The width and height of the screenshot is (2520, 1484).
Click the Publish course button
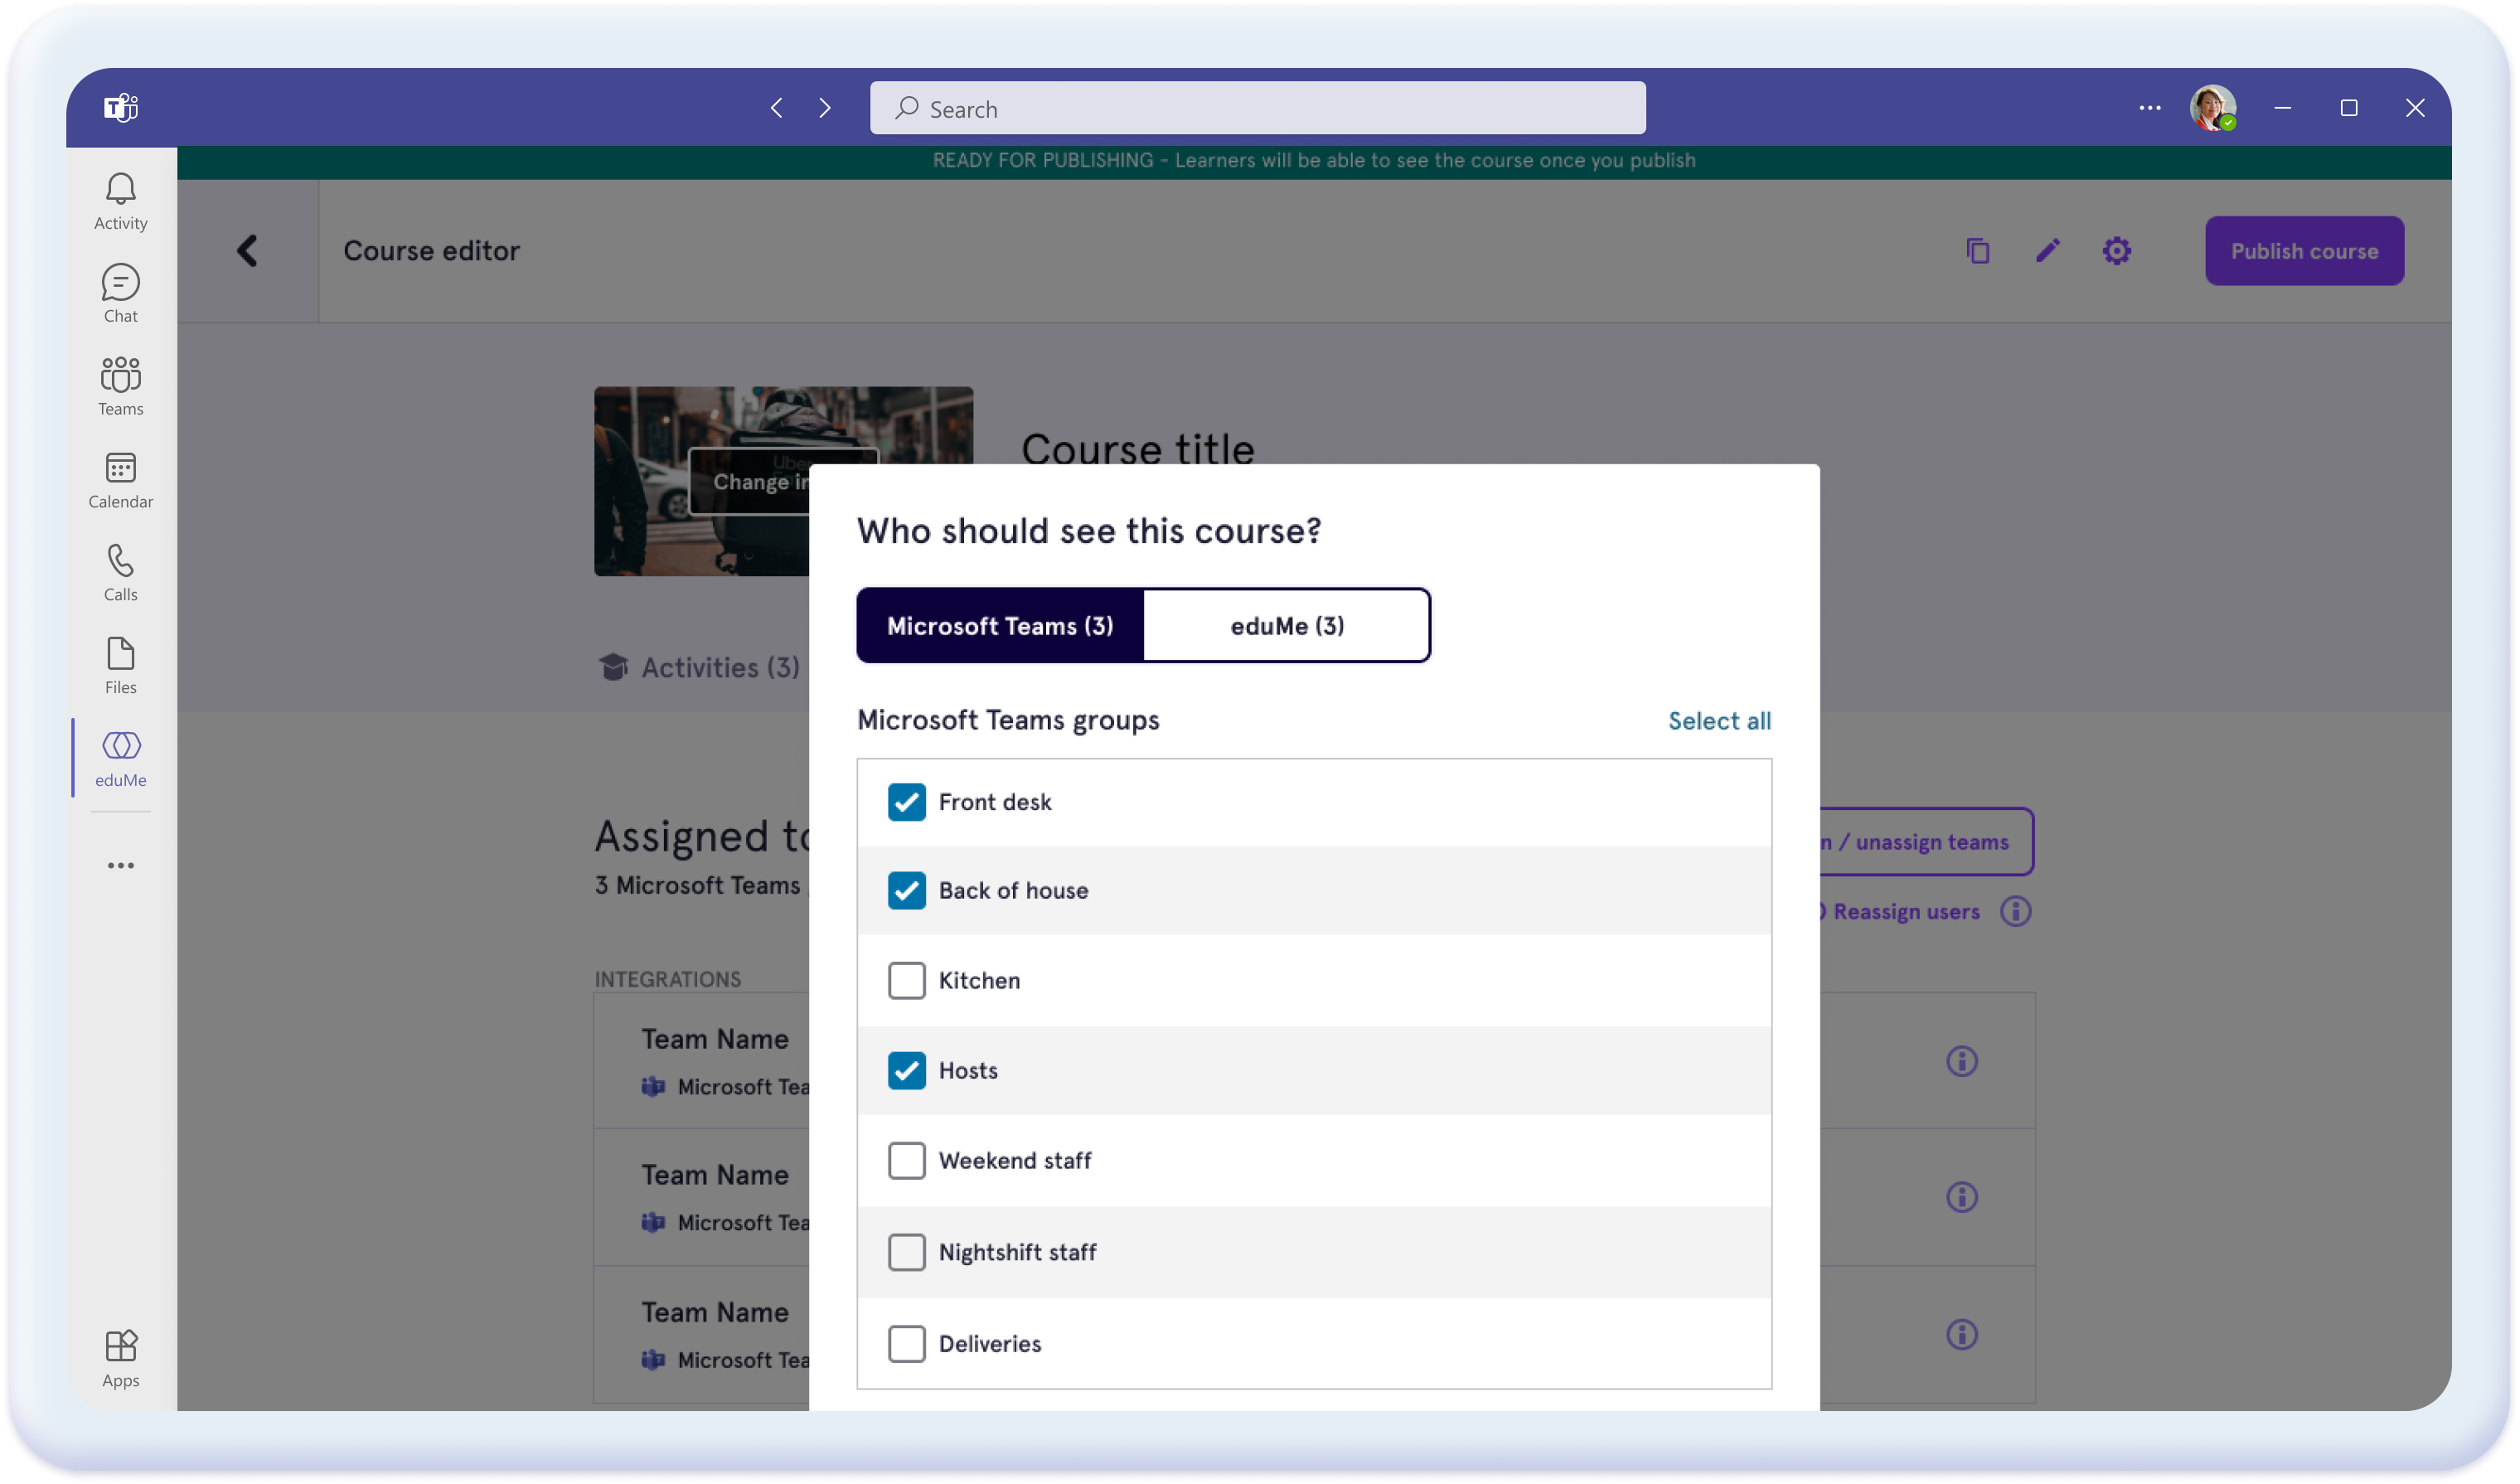[2303, 250]
